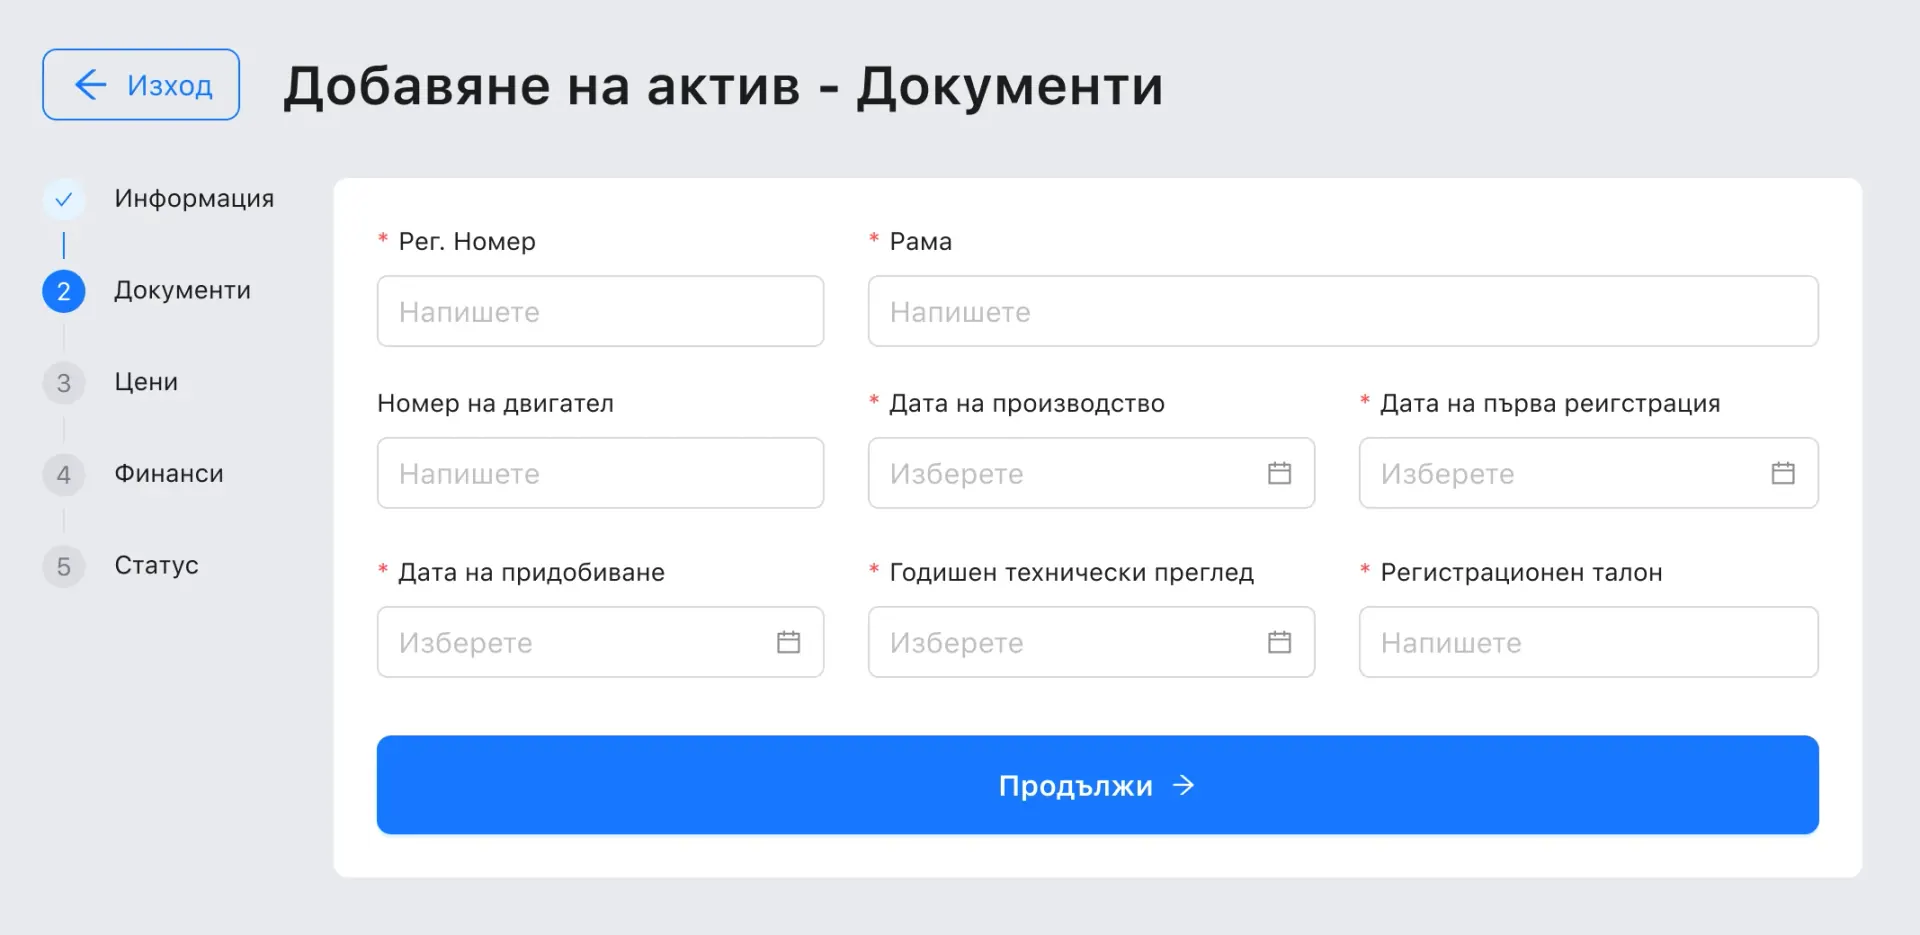Open the Цени step
Viewport: 1920px width, 935px height.
[x=146, y=383]
